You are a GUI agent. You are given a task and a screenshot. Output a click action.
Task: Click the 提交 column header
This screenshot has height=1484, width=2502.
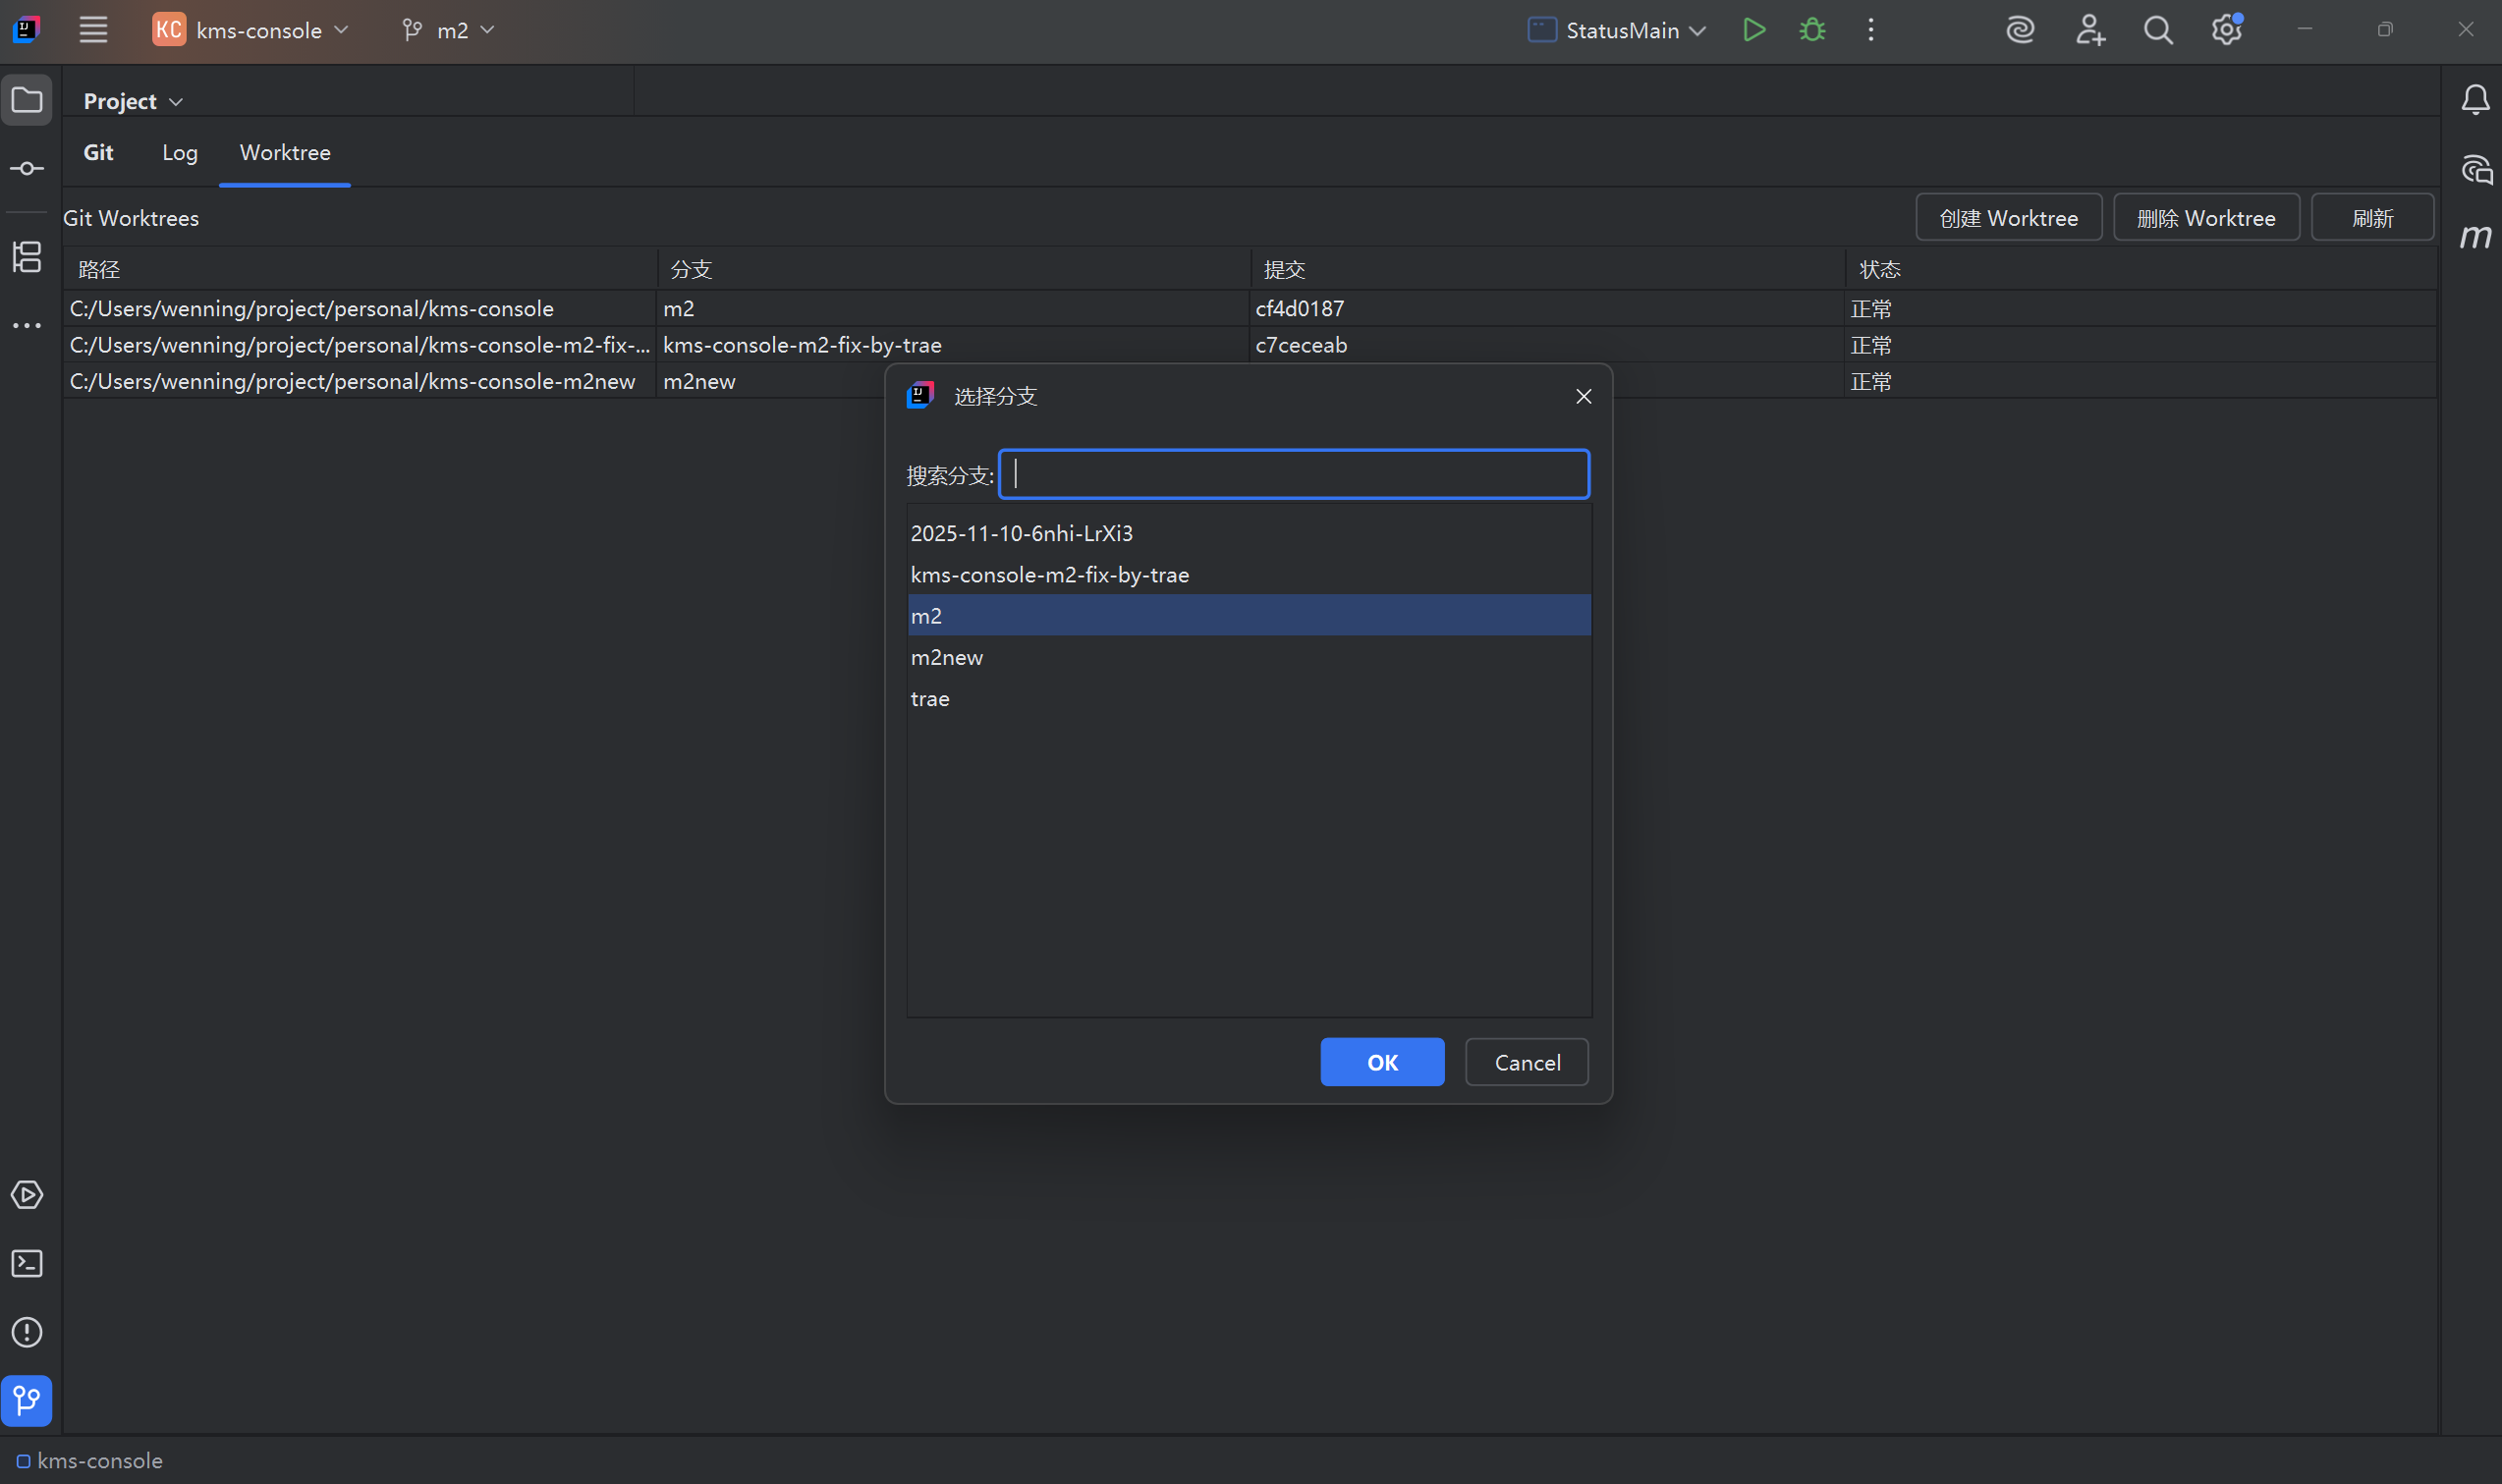pos(1548,269)
